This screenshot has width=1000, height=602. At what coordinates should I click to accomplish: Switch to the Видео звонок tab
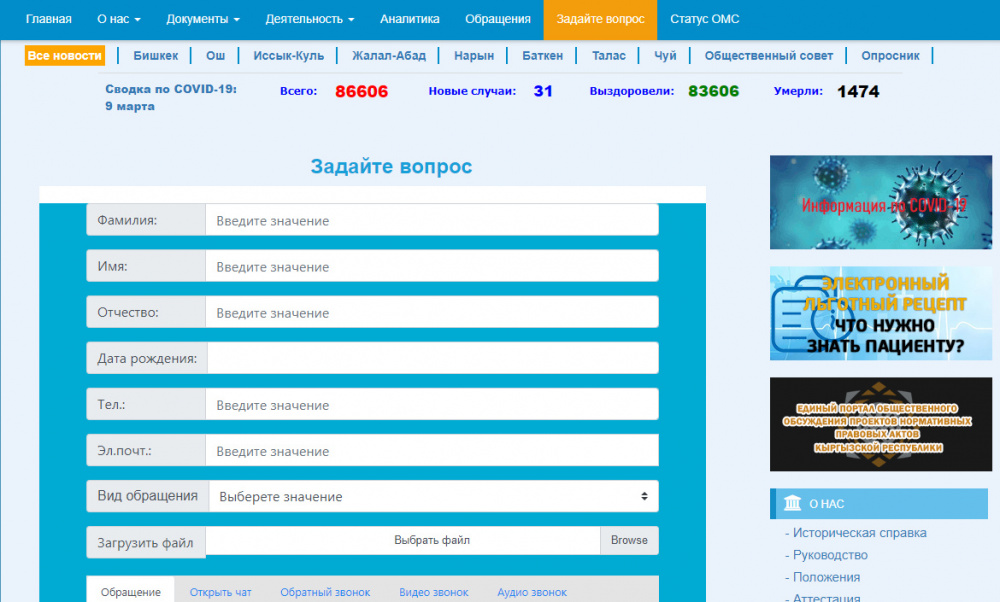pyautogui.click(x=433, y=592)
